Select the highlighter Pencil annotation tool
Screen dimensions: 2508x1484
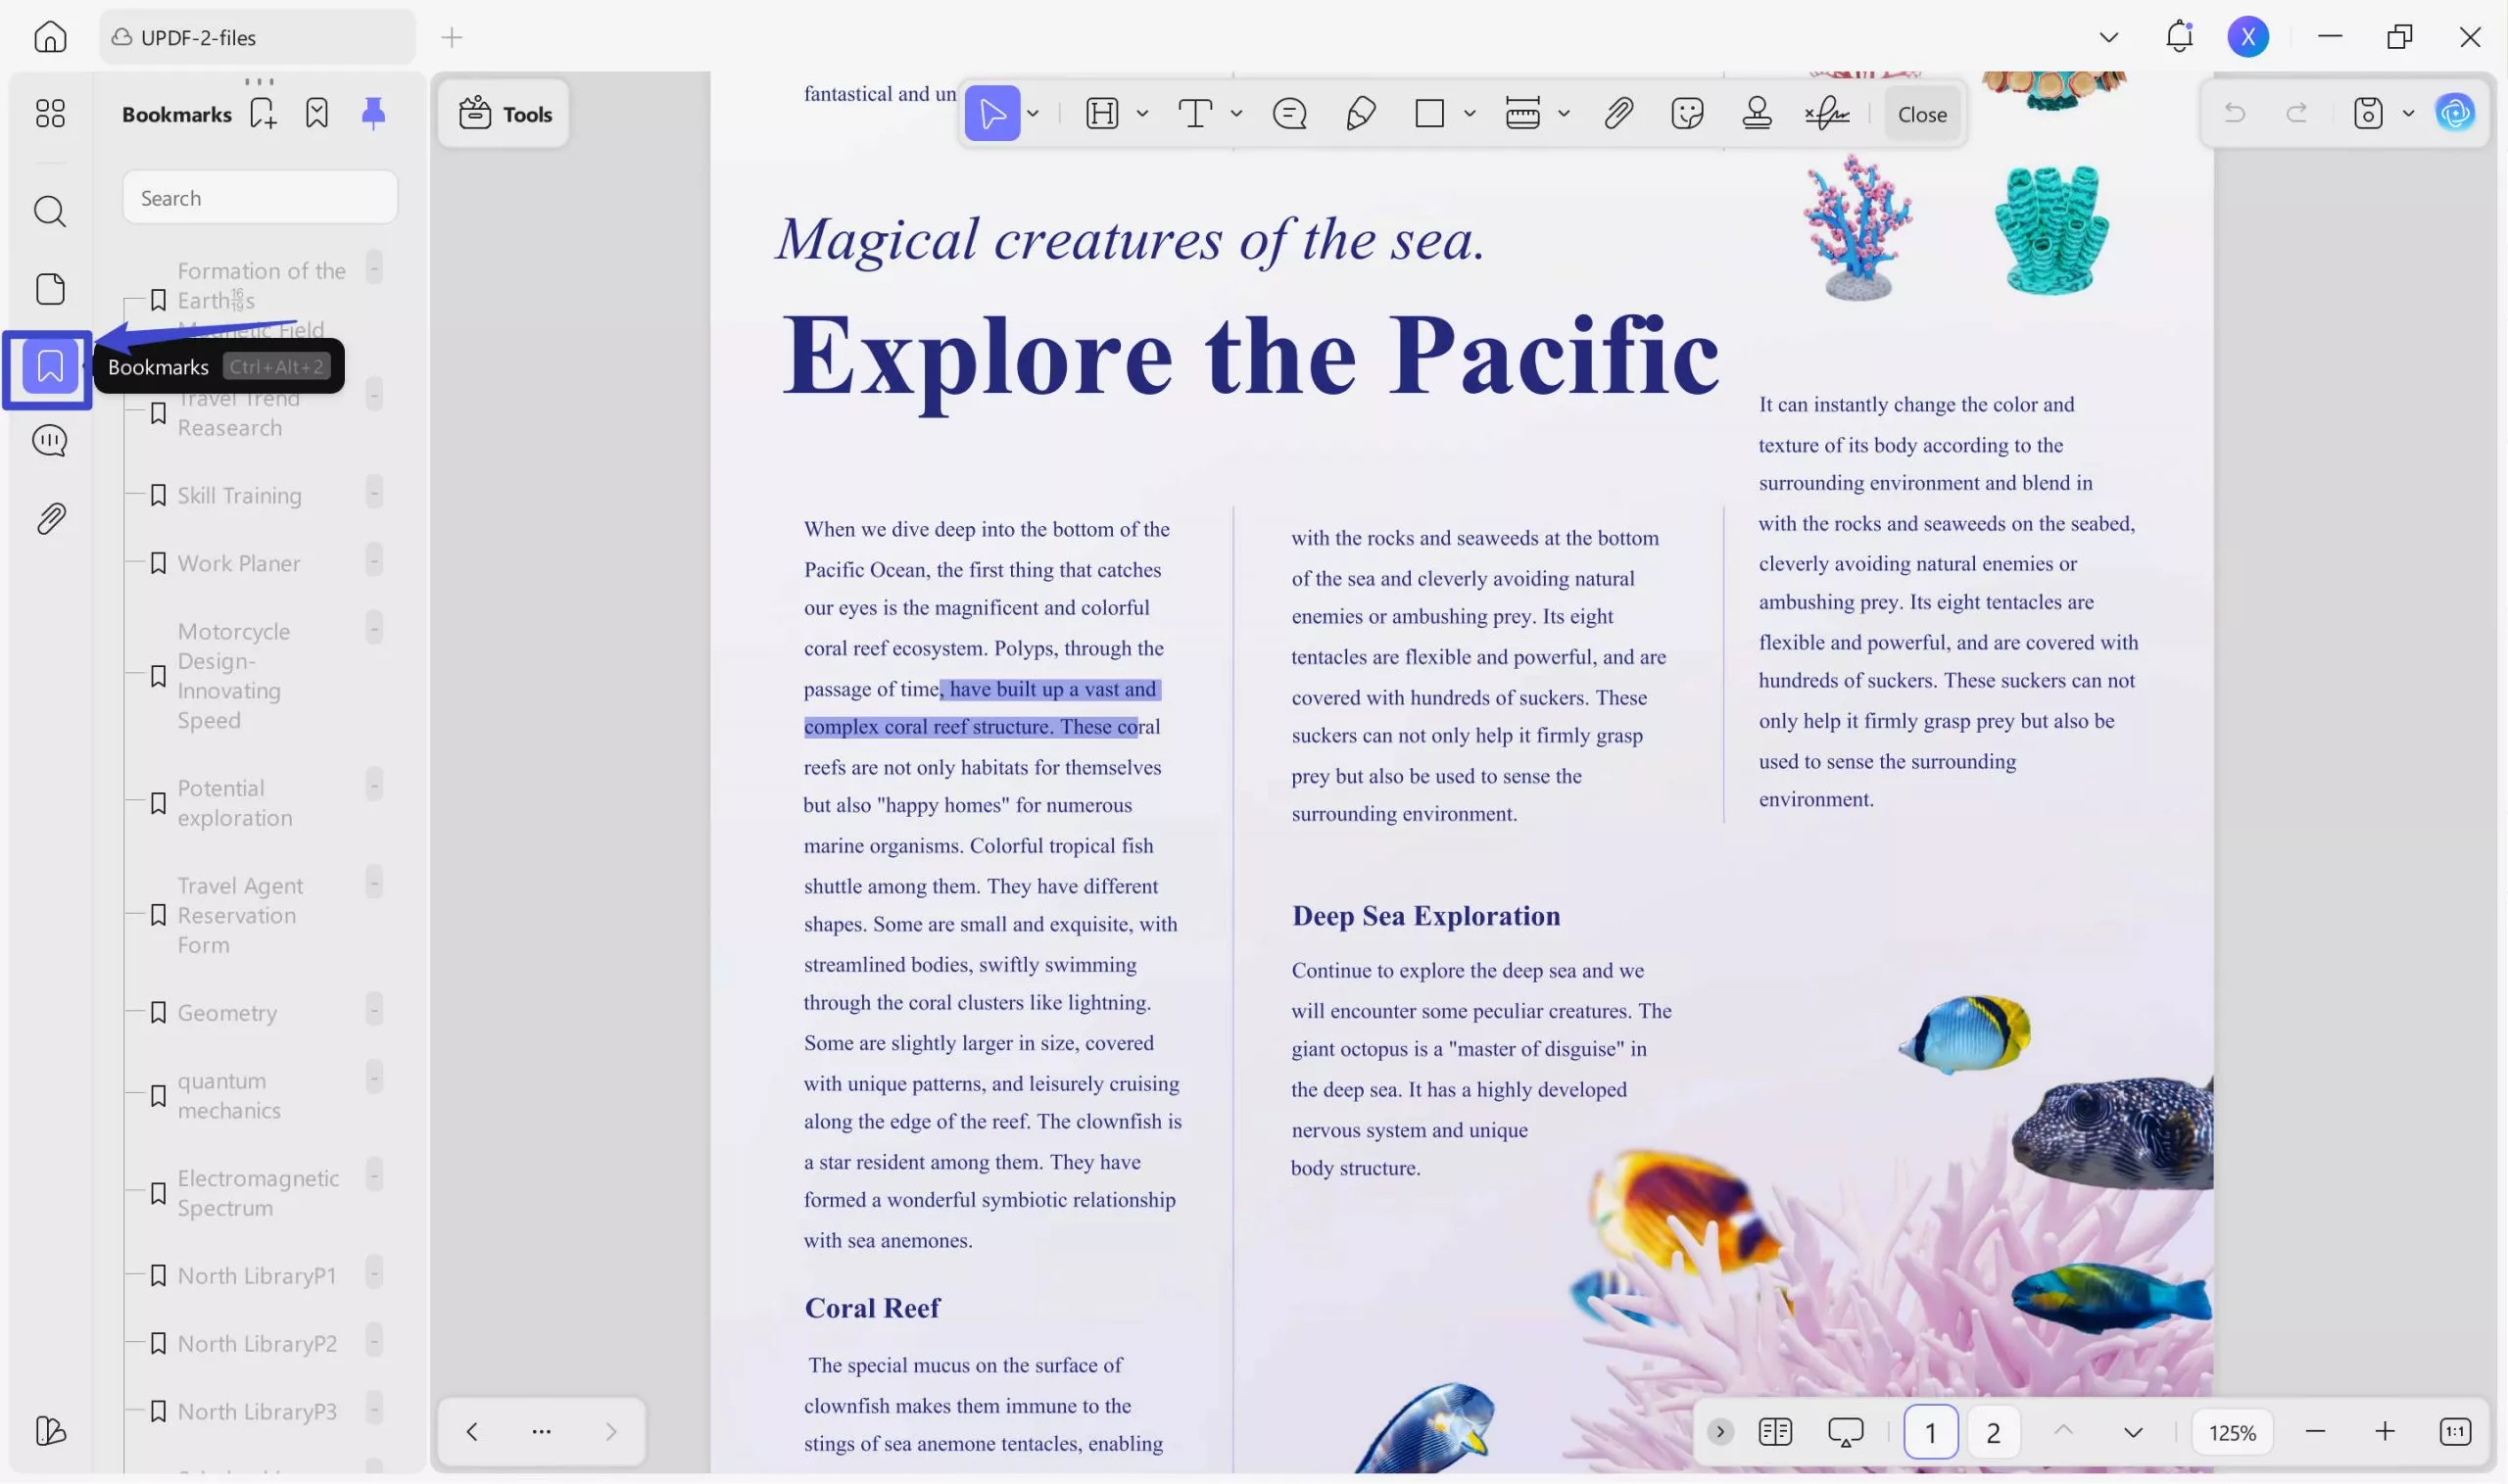[x=1359, y=113]
